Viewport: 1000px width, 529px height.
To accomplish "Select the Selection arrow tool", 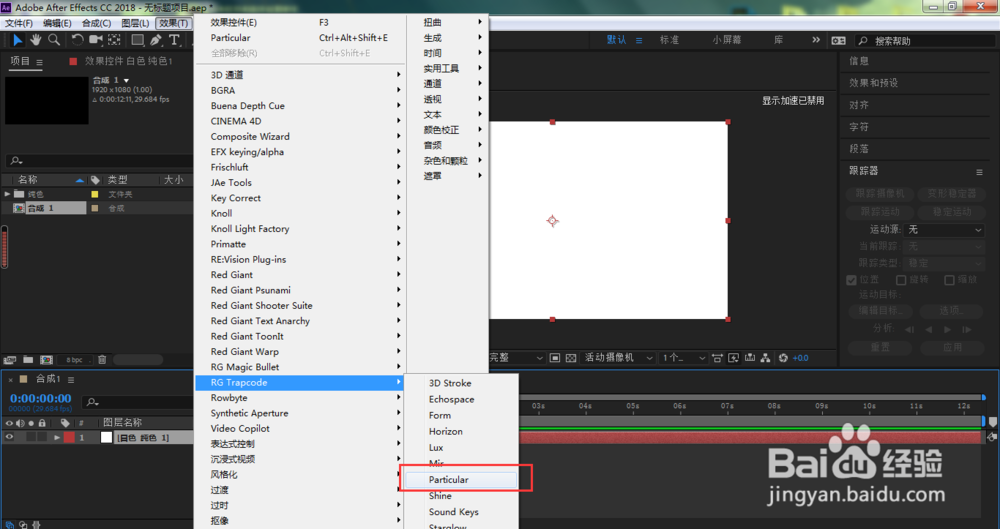I will pos(17,40).
